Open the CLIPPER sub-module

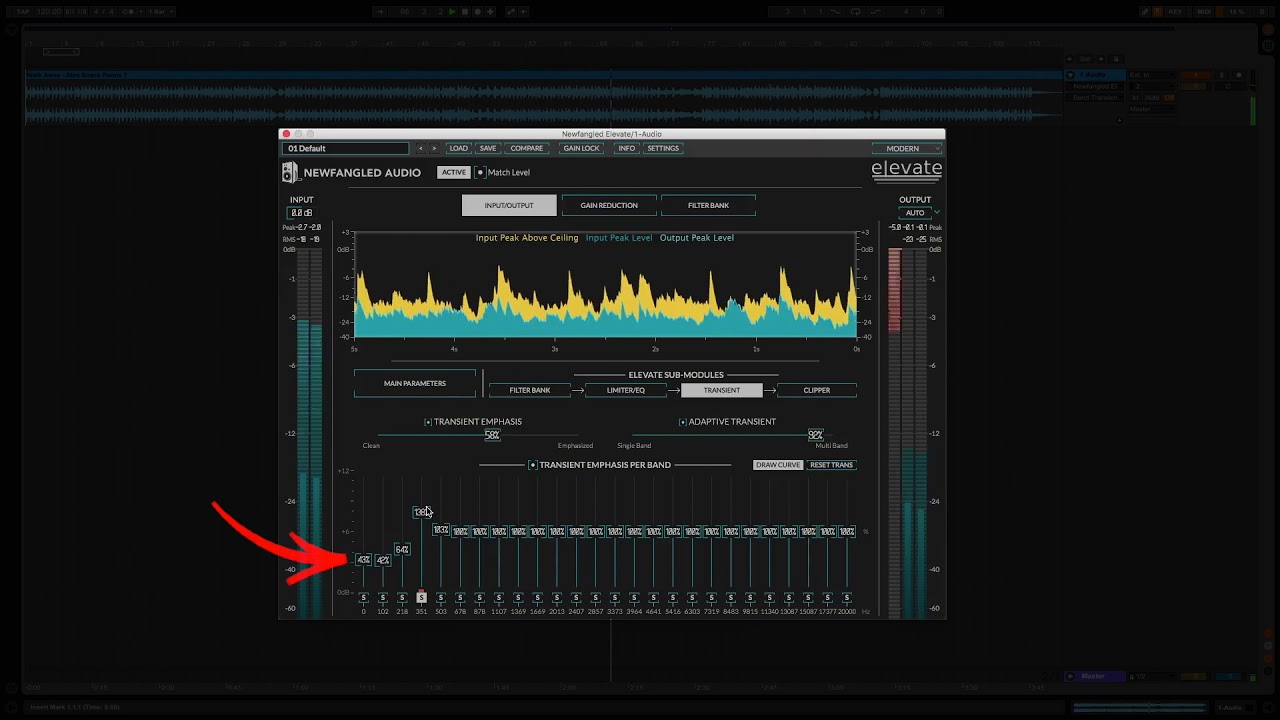tap(816, 390)
